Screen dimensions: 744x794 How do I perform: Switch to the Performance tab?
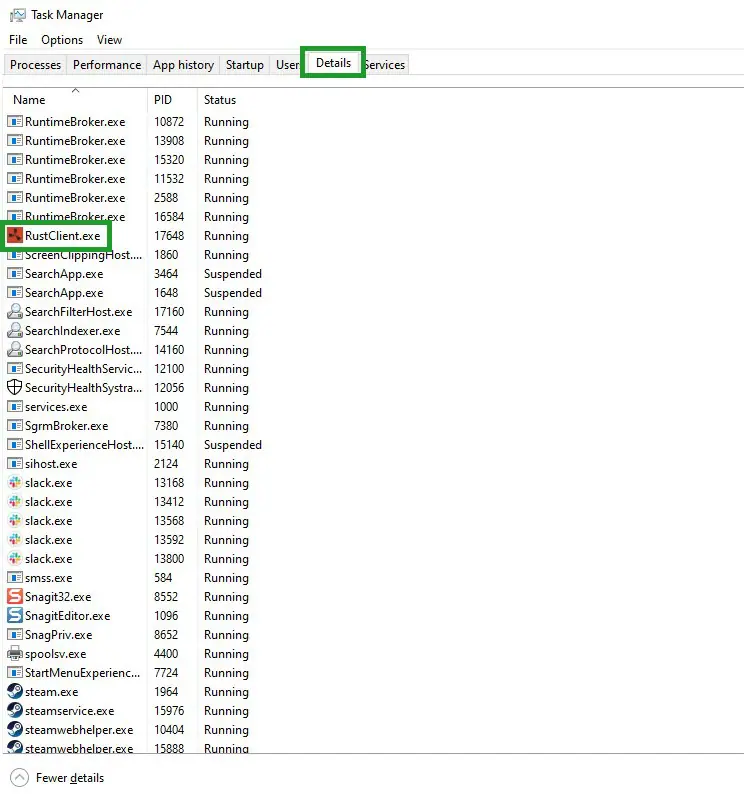[x=107, y=65]
